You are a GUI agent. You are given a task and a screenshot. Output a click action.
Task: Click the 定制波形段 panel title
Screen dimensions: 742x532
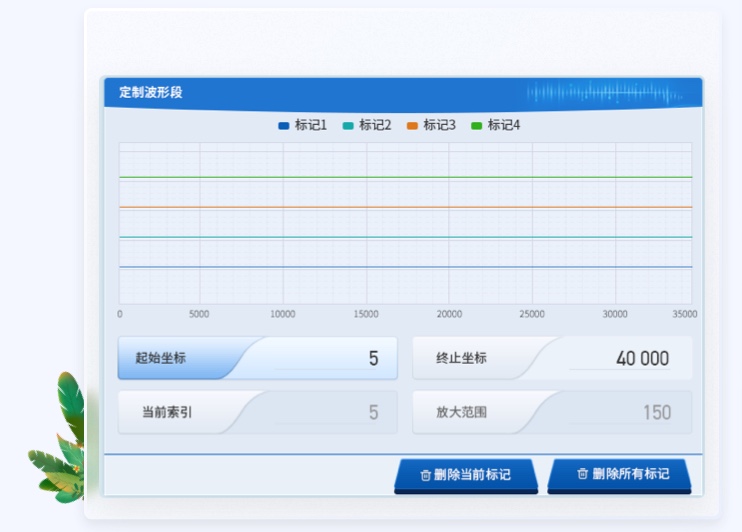(151, 93)
